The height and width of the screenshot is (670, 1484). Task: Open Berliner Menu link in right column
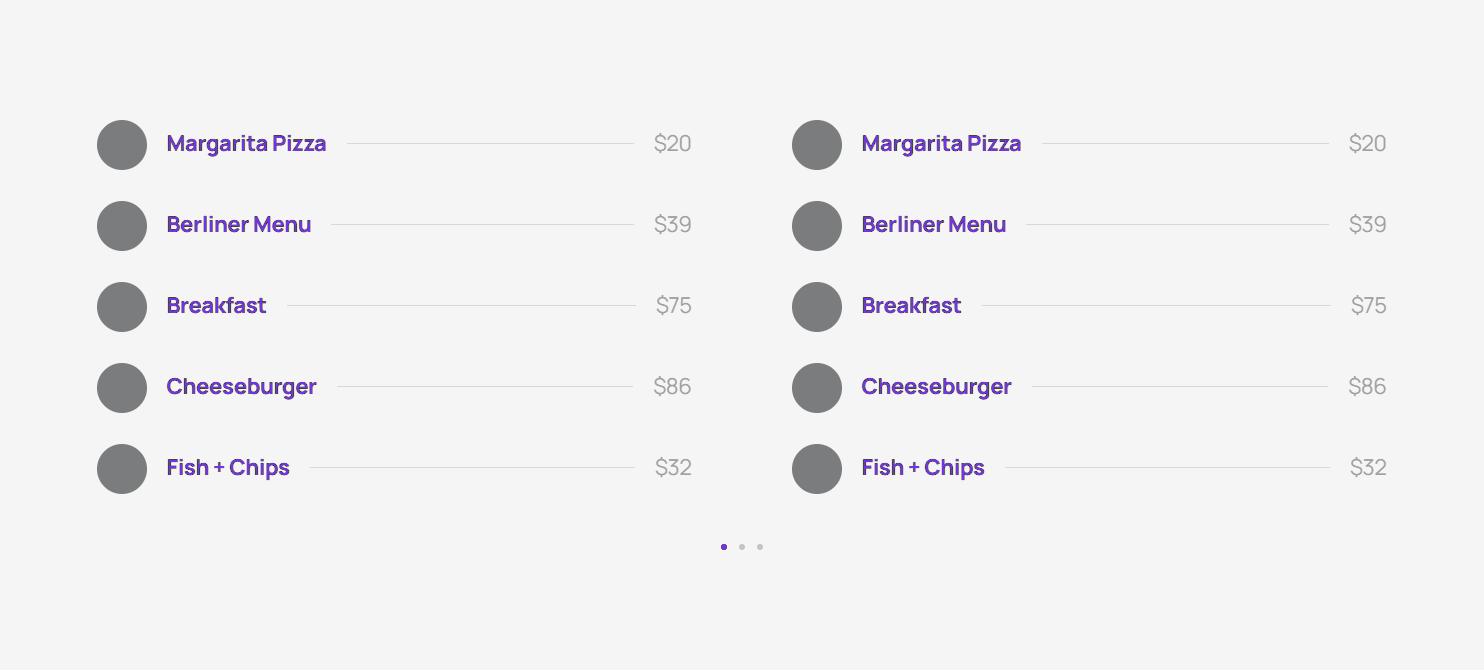tap(934, 225)
